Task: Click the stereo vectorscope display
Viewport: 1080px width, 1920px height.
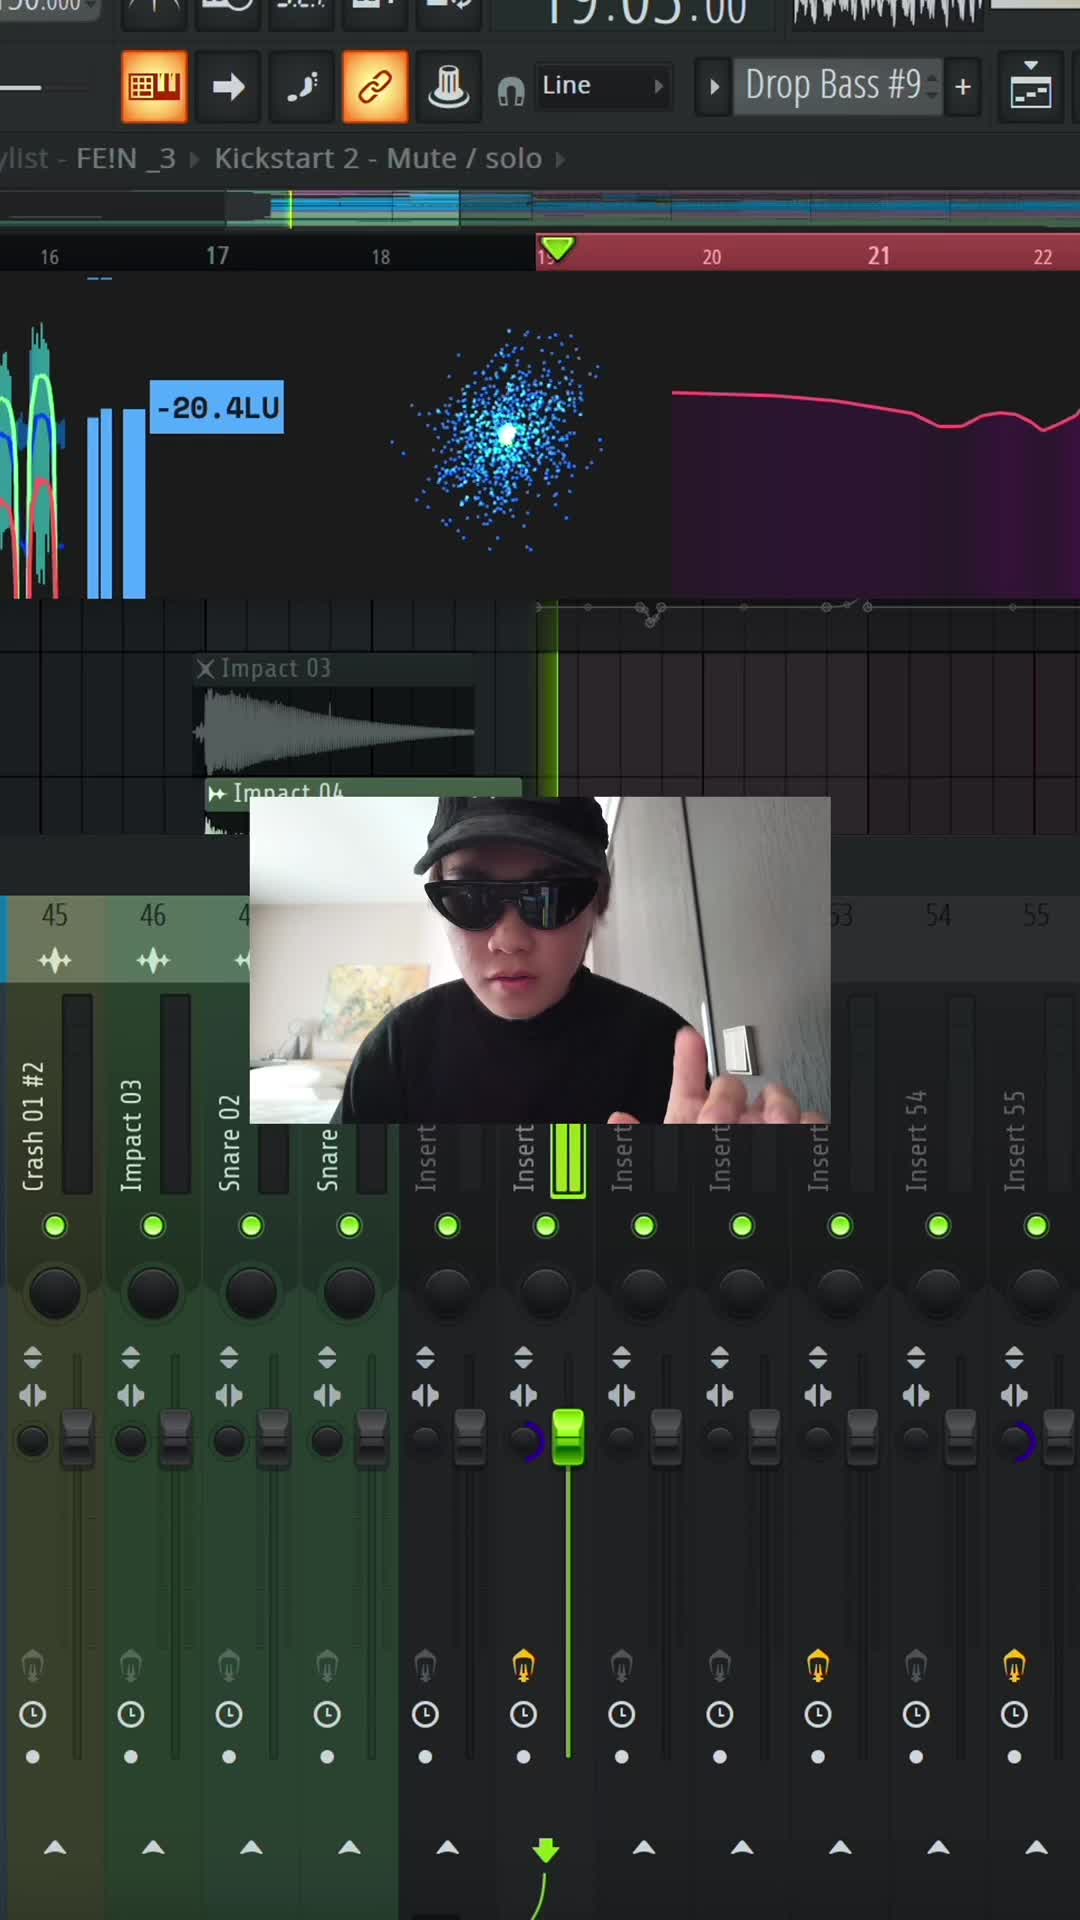Action: pos(505,438)
